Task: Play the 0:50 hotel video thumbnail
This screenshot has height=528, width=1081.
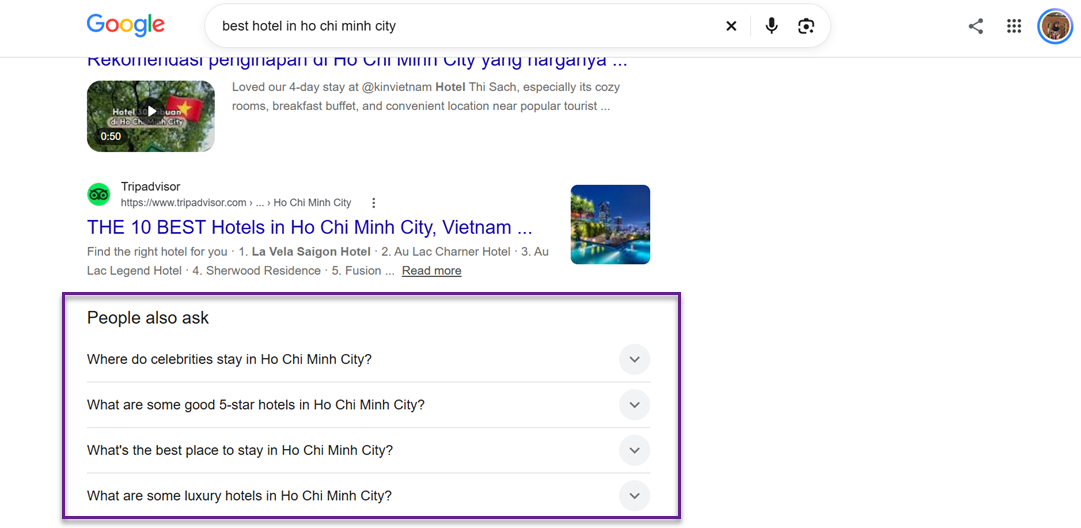Action: coord(150,116)
